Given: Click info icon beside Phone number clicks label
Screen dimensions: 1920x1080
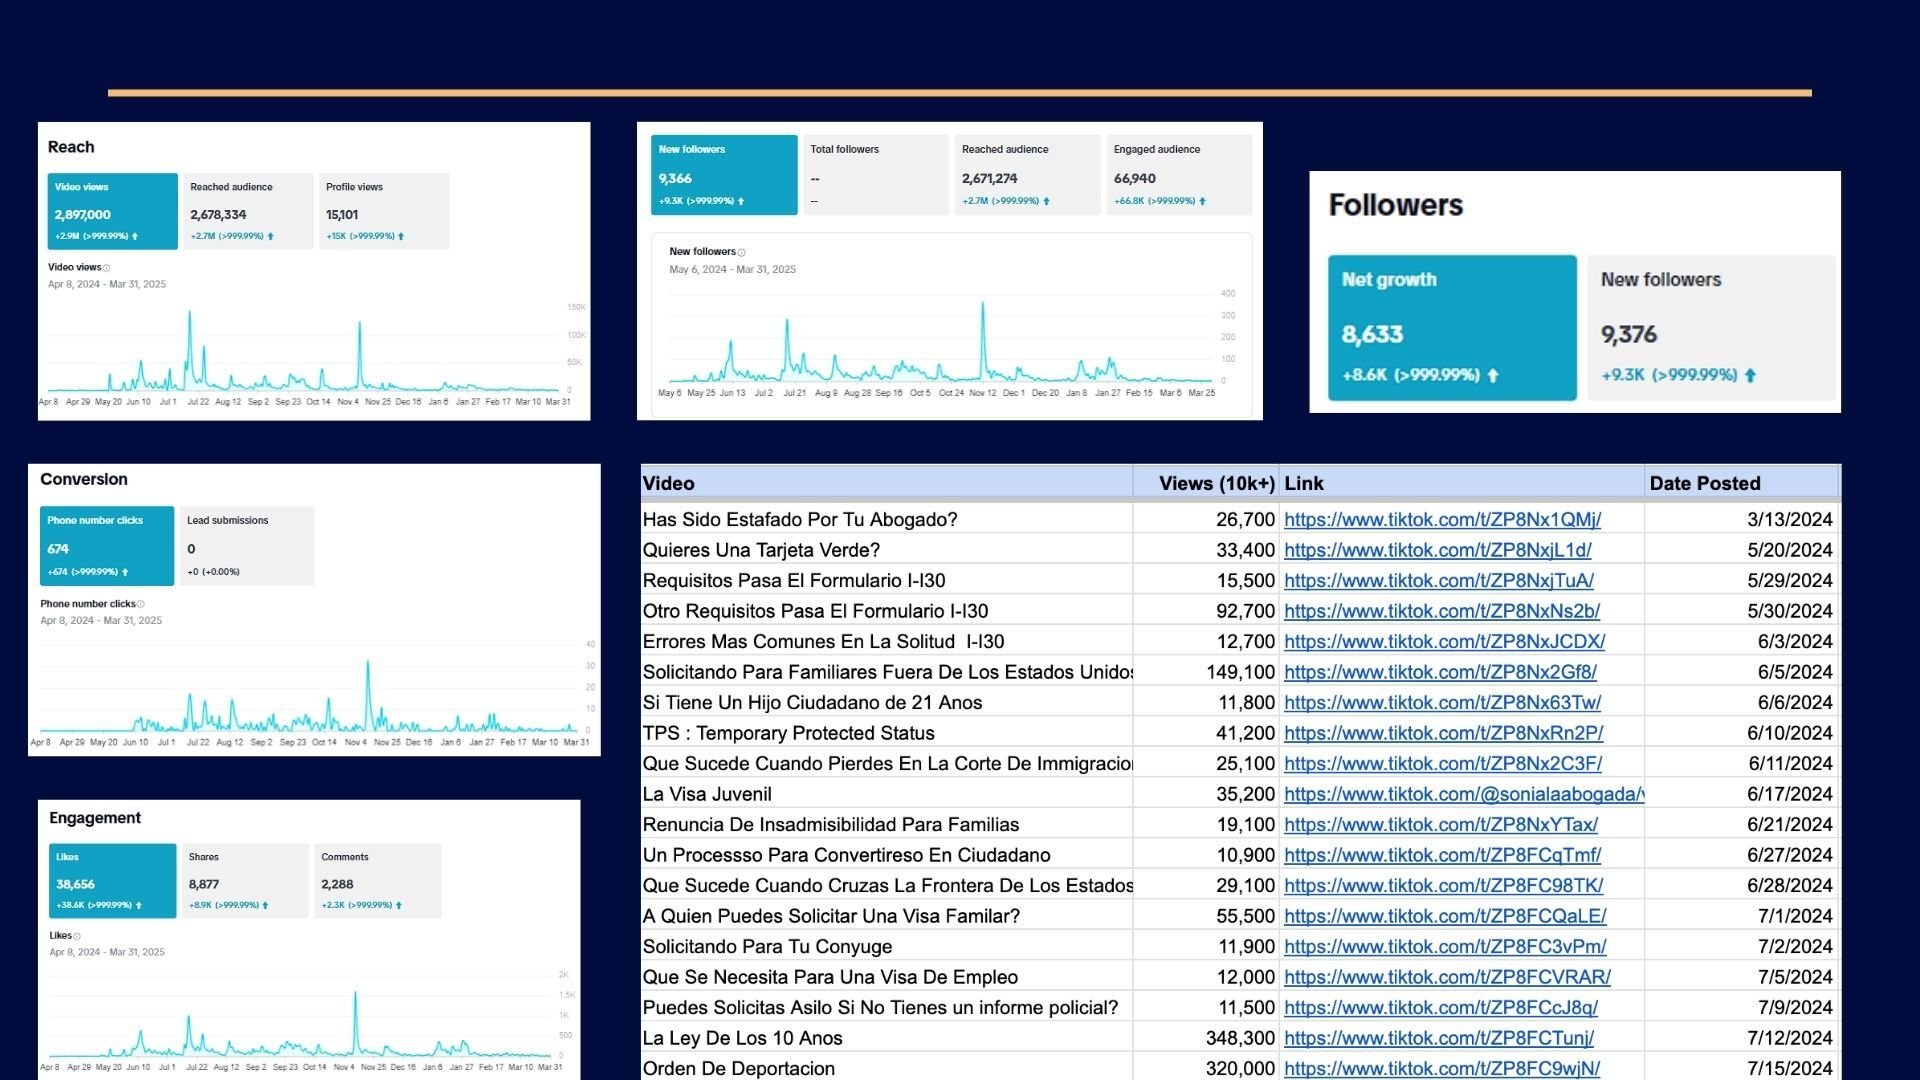Looking at the screenshot, I should [141, 604].
